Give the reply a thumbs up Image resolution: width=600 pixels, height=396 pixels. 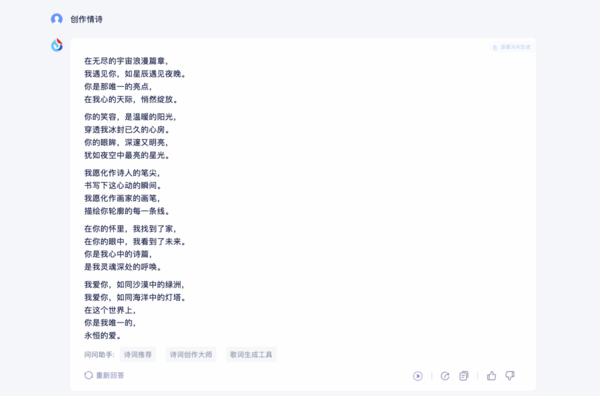tap(492, 376)
